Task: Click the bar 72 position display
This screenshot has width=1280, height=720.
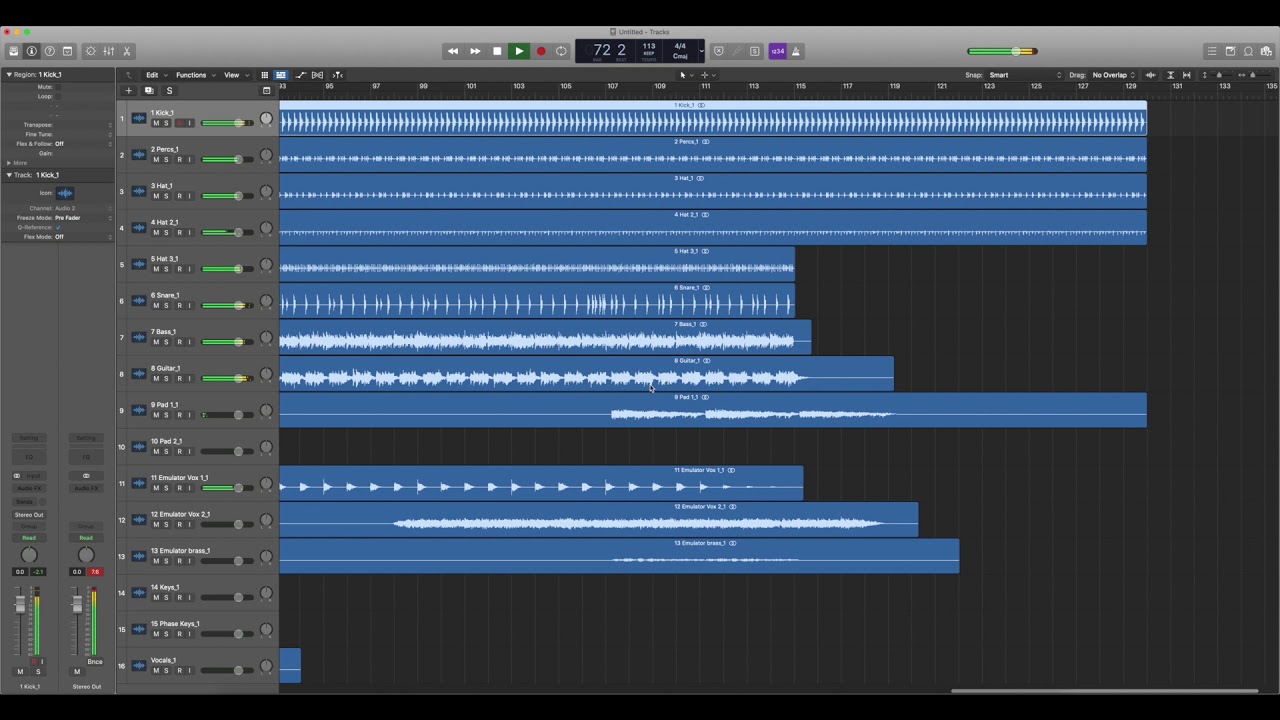Action: tap(602, 50)
